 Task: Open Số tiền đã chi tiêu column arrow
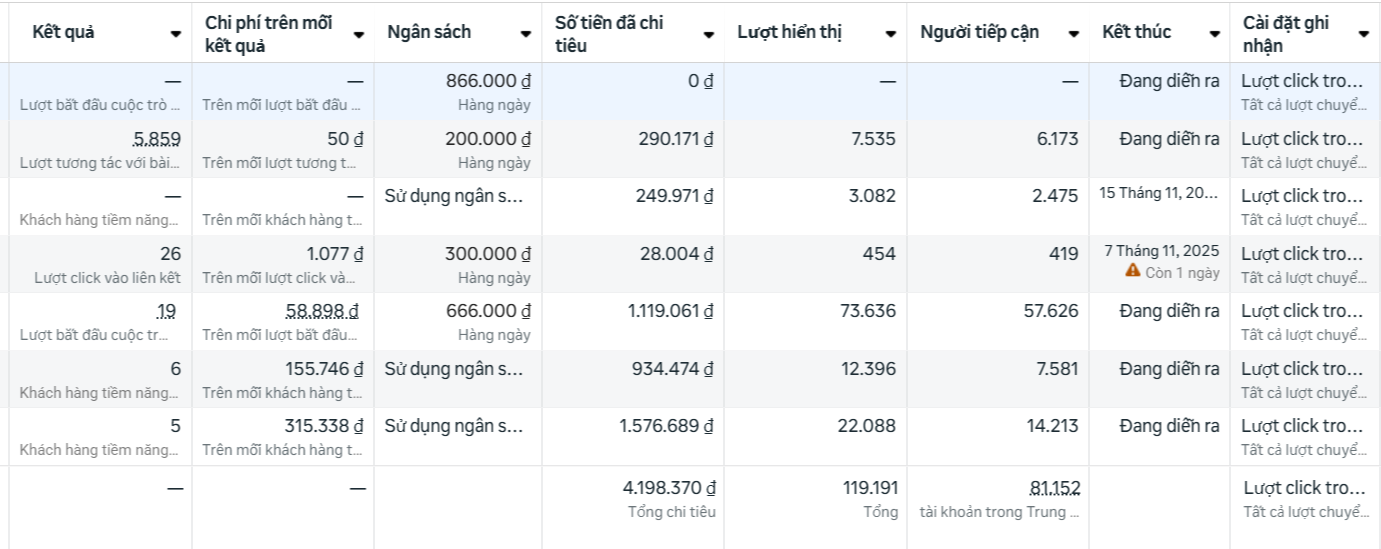(709, 34)
